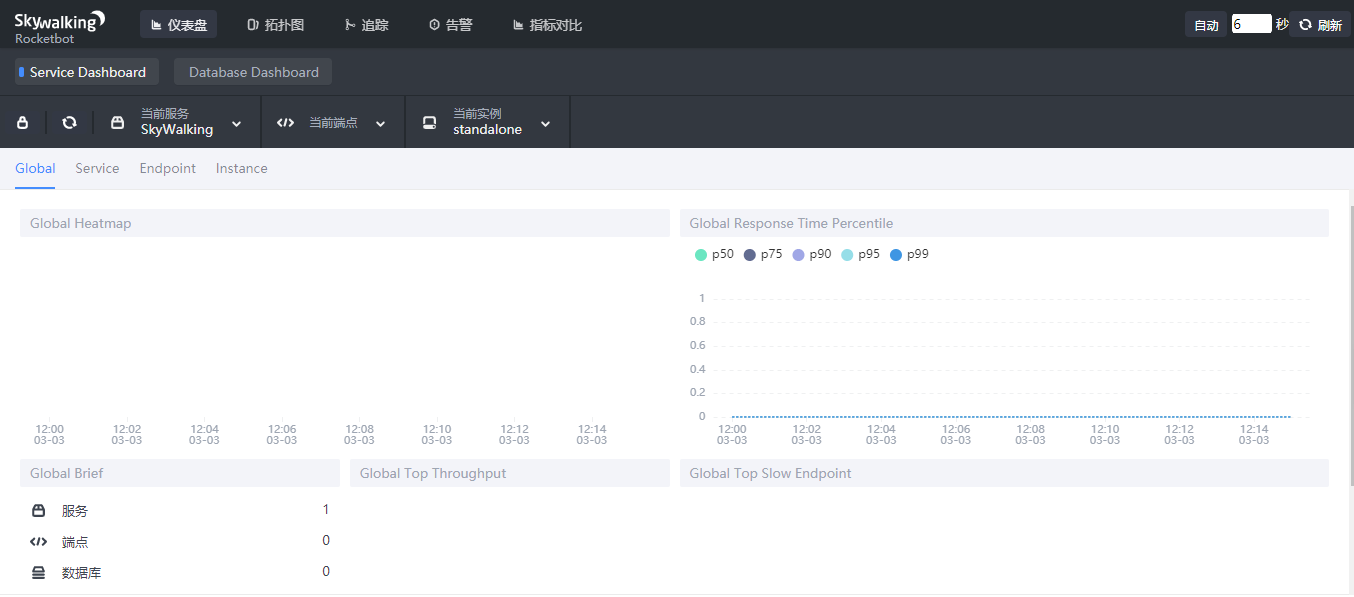Click the 刷新 refresh button
The height and width of the screenshot is (597, 1354).
point(1320,25)
